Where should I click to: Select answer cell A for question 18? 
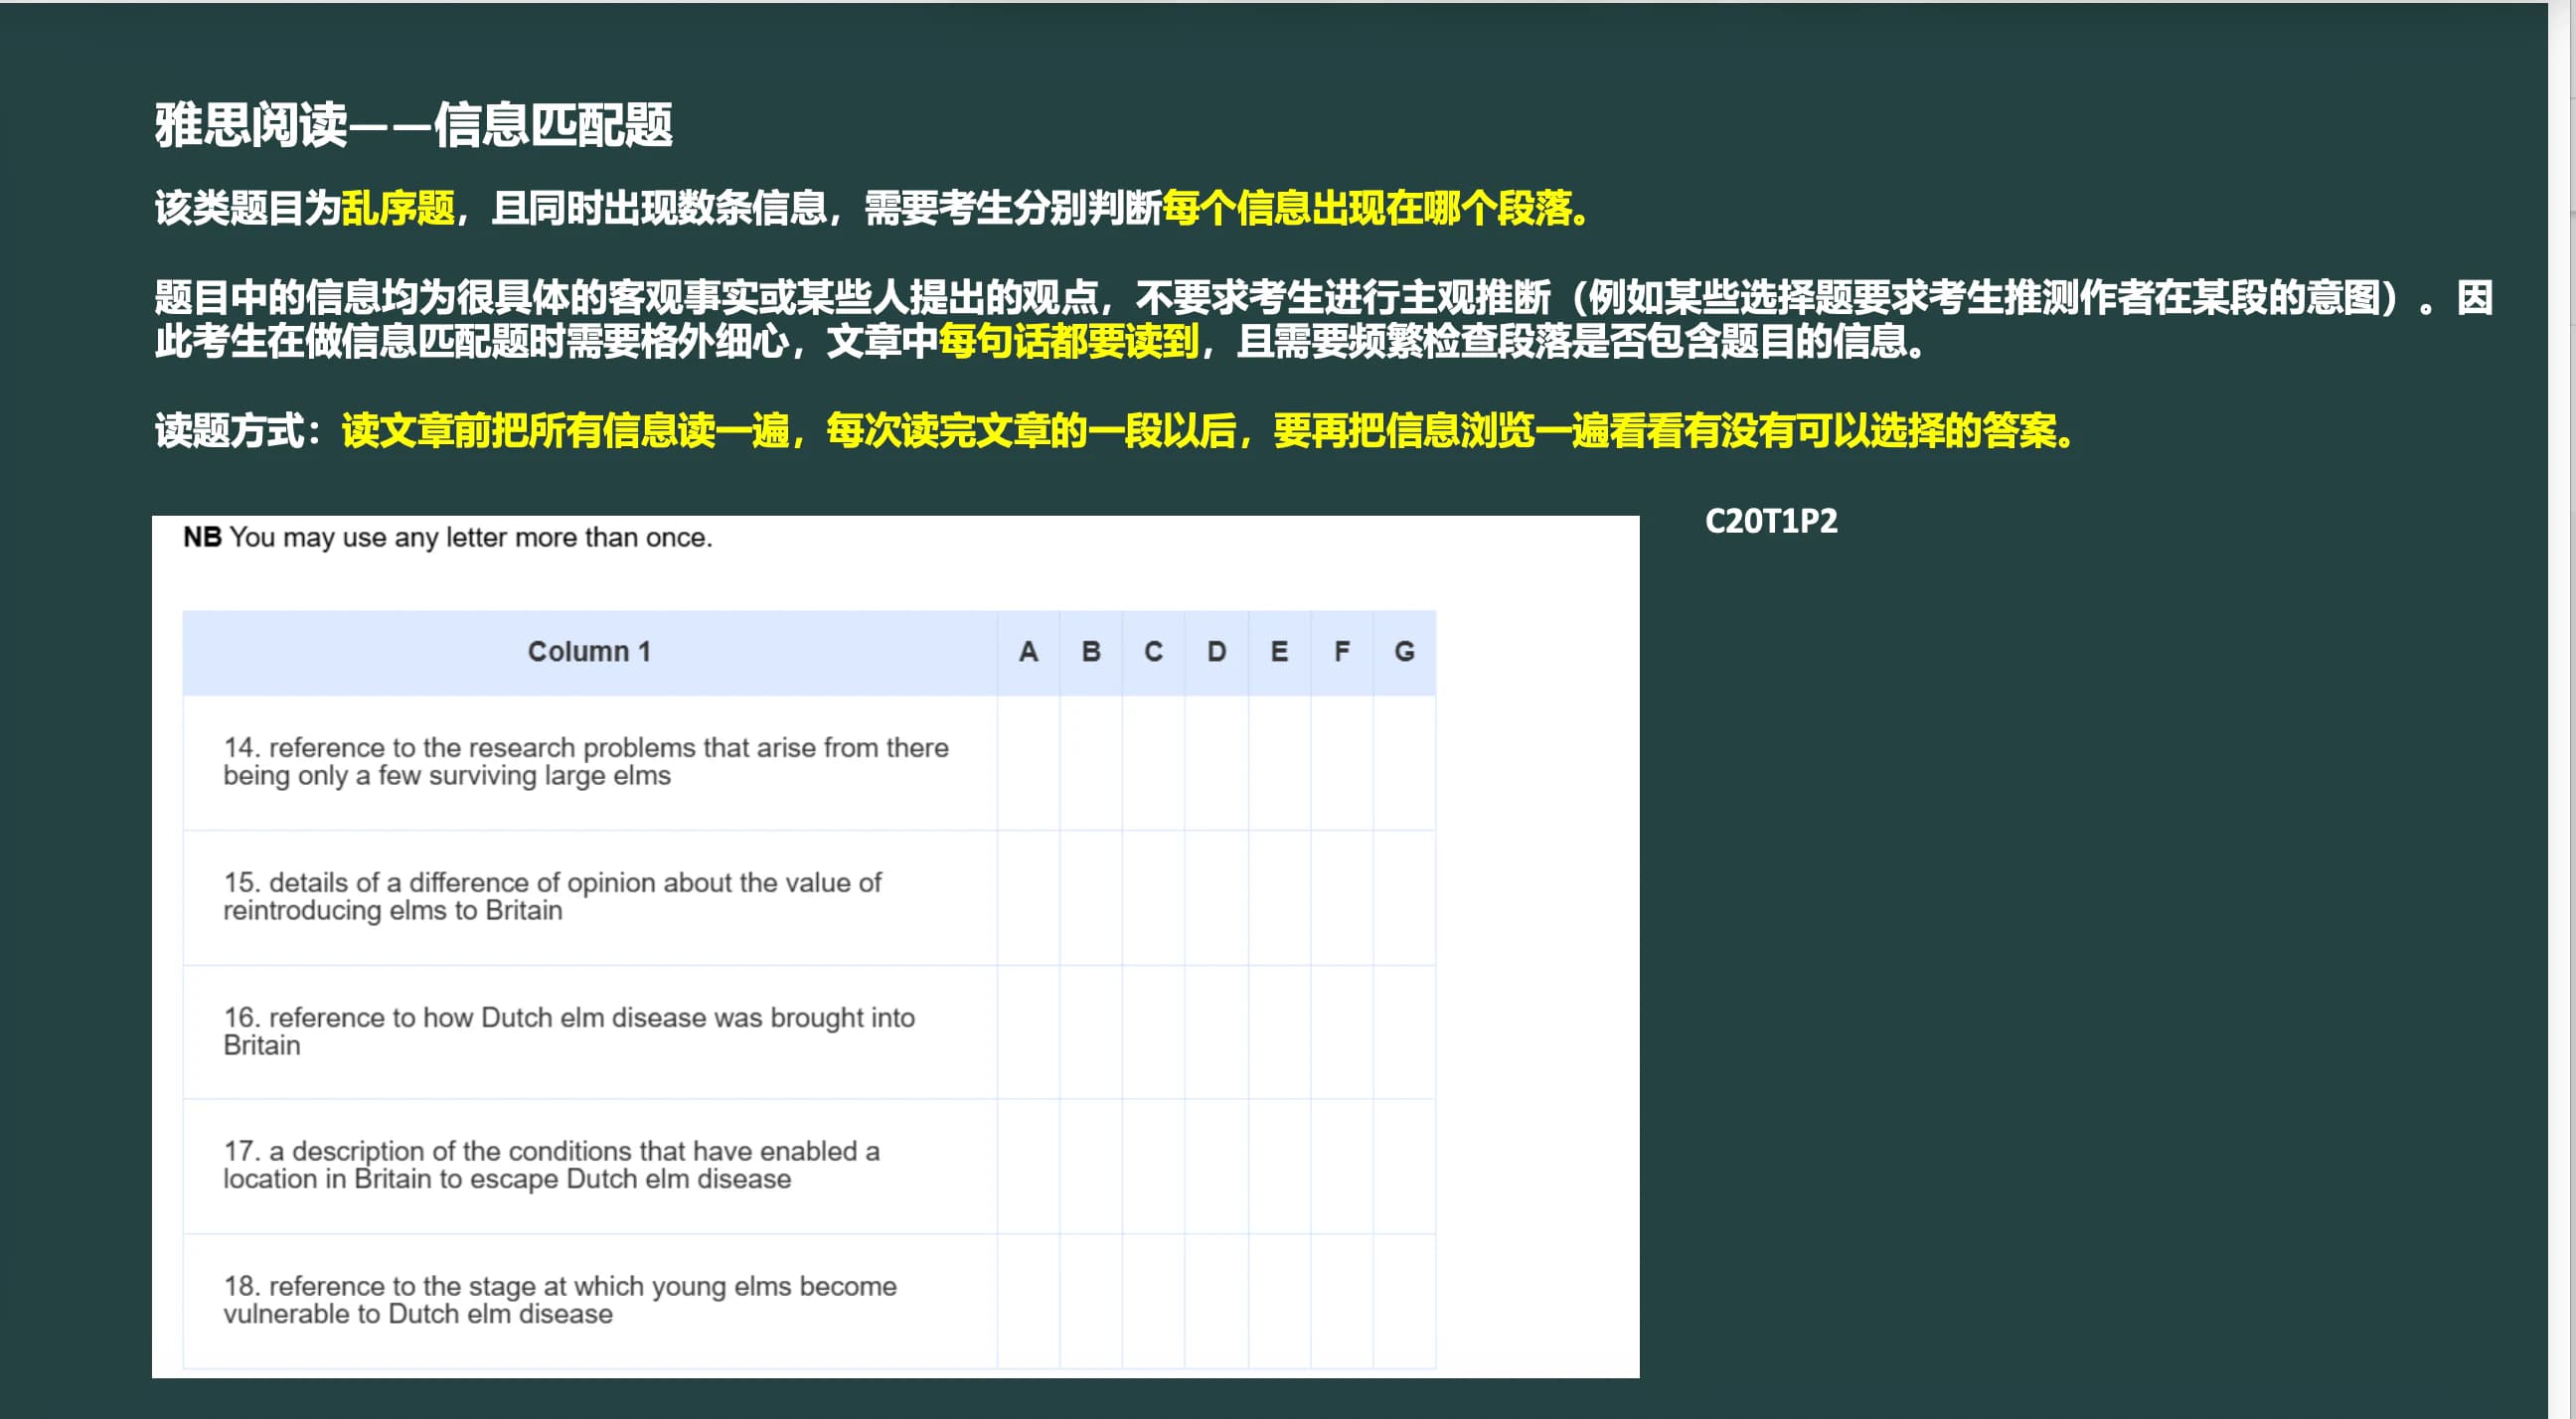pos(1028,1301)
